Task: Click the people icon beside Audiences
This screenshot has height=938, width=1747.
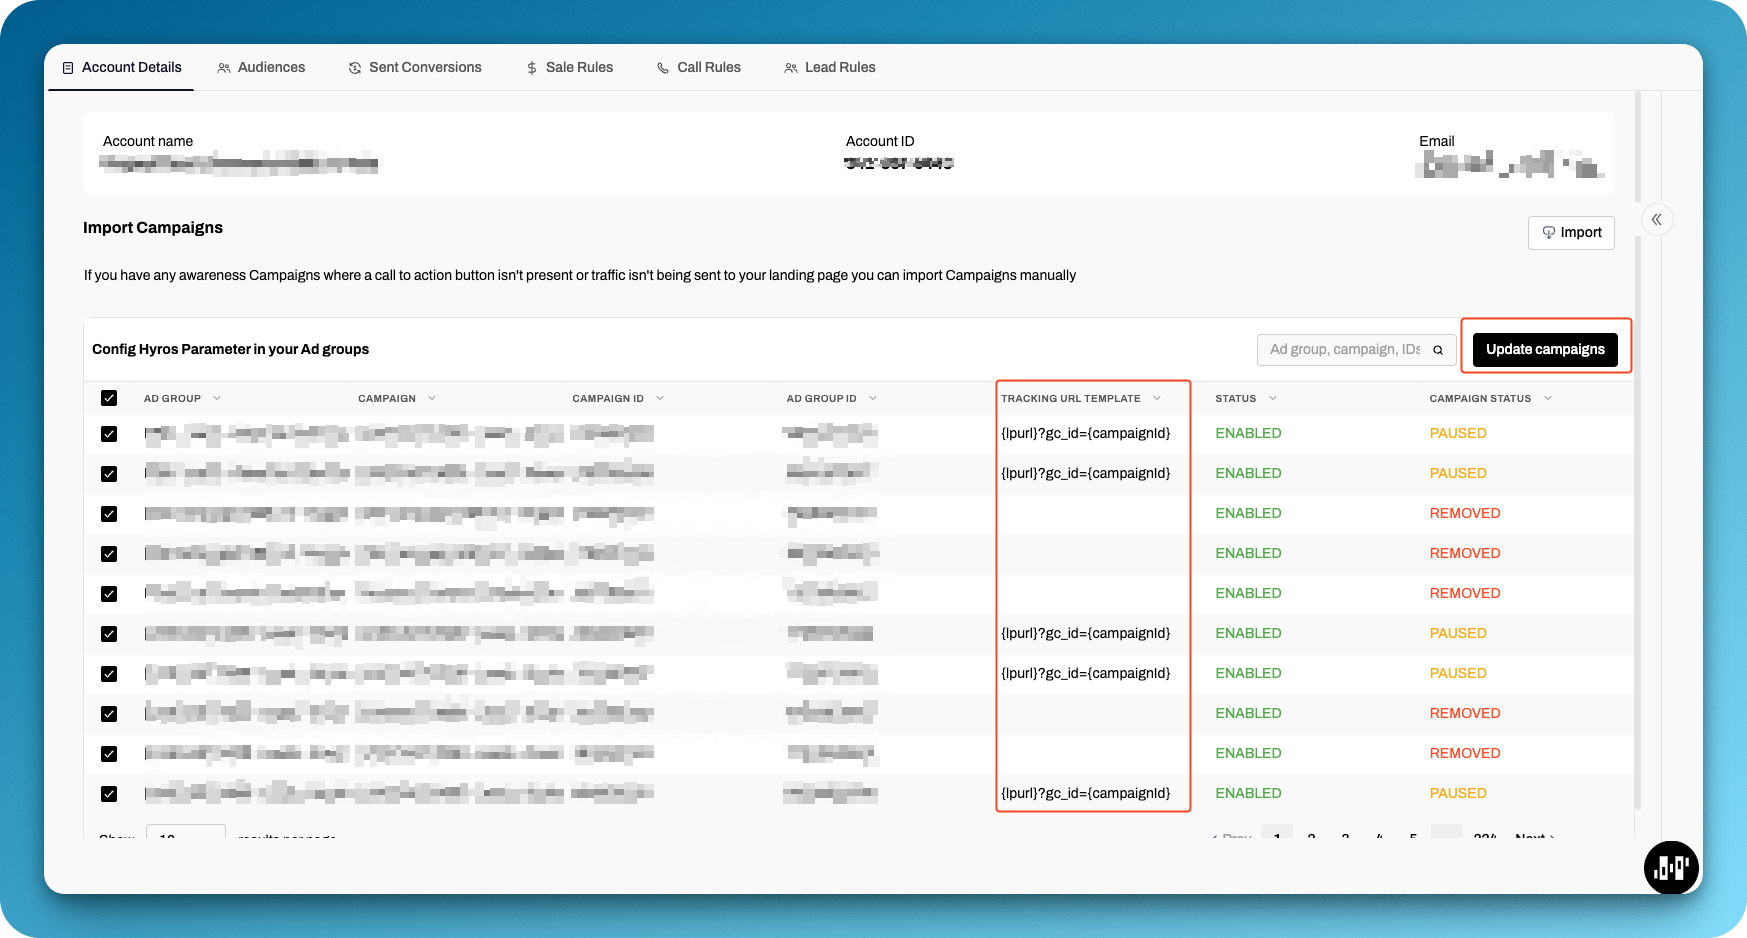Action: 224,68
